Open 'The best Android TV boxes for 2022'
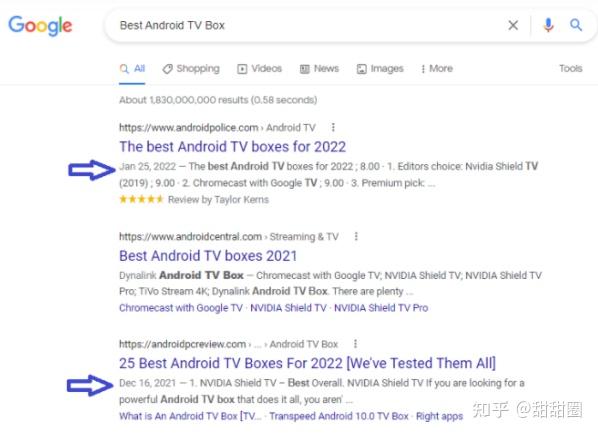Screen dimensions: 598x434 tap(233, 147)
